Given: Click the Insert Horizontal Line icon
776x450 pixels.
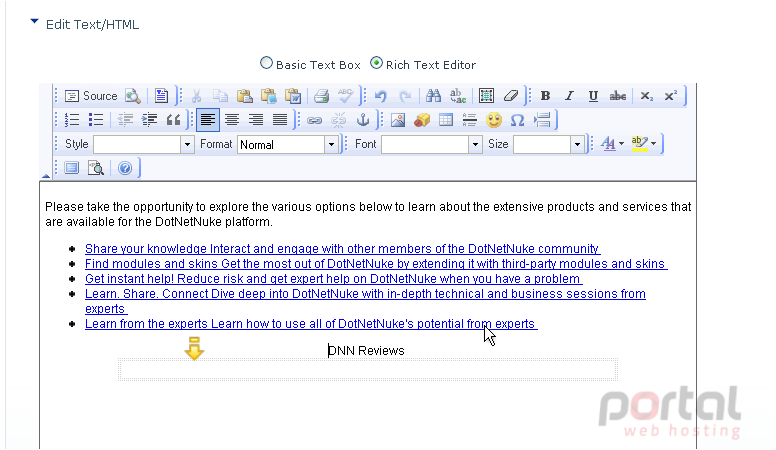Looking at the screenshot, I should coord(470,120).
